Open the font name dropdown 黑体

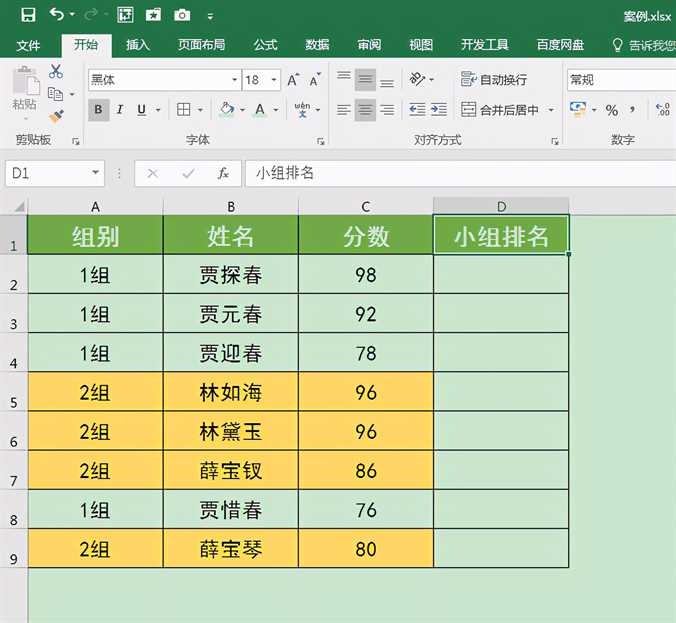coord(234,80)
